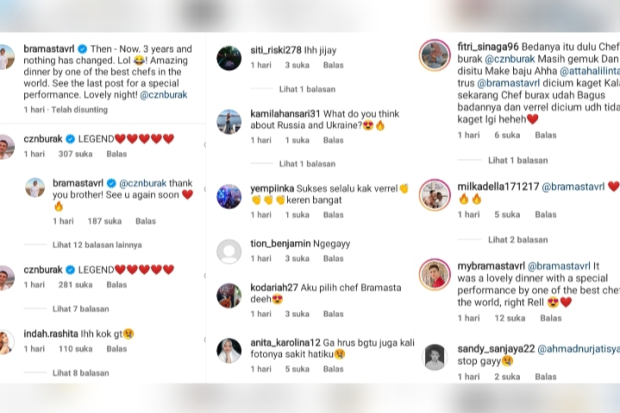Open the @attahalilintar mention link
This screenshot has width=620, height=413.
590,71
